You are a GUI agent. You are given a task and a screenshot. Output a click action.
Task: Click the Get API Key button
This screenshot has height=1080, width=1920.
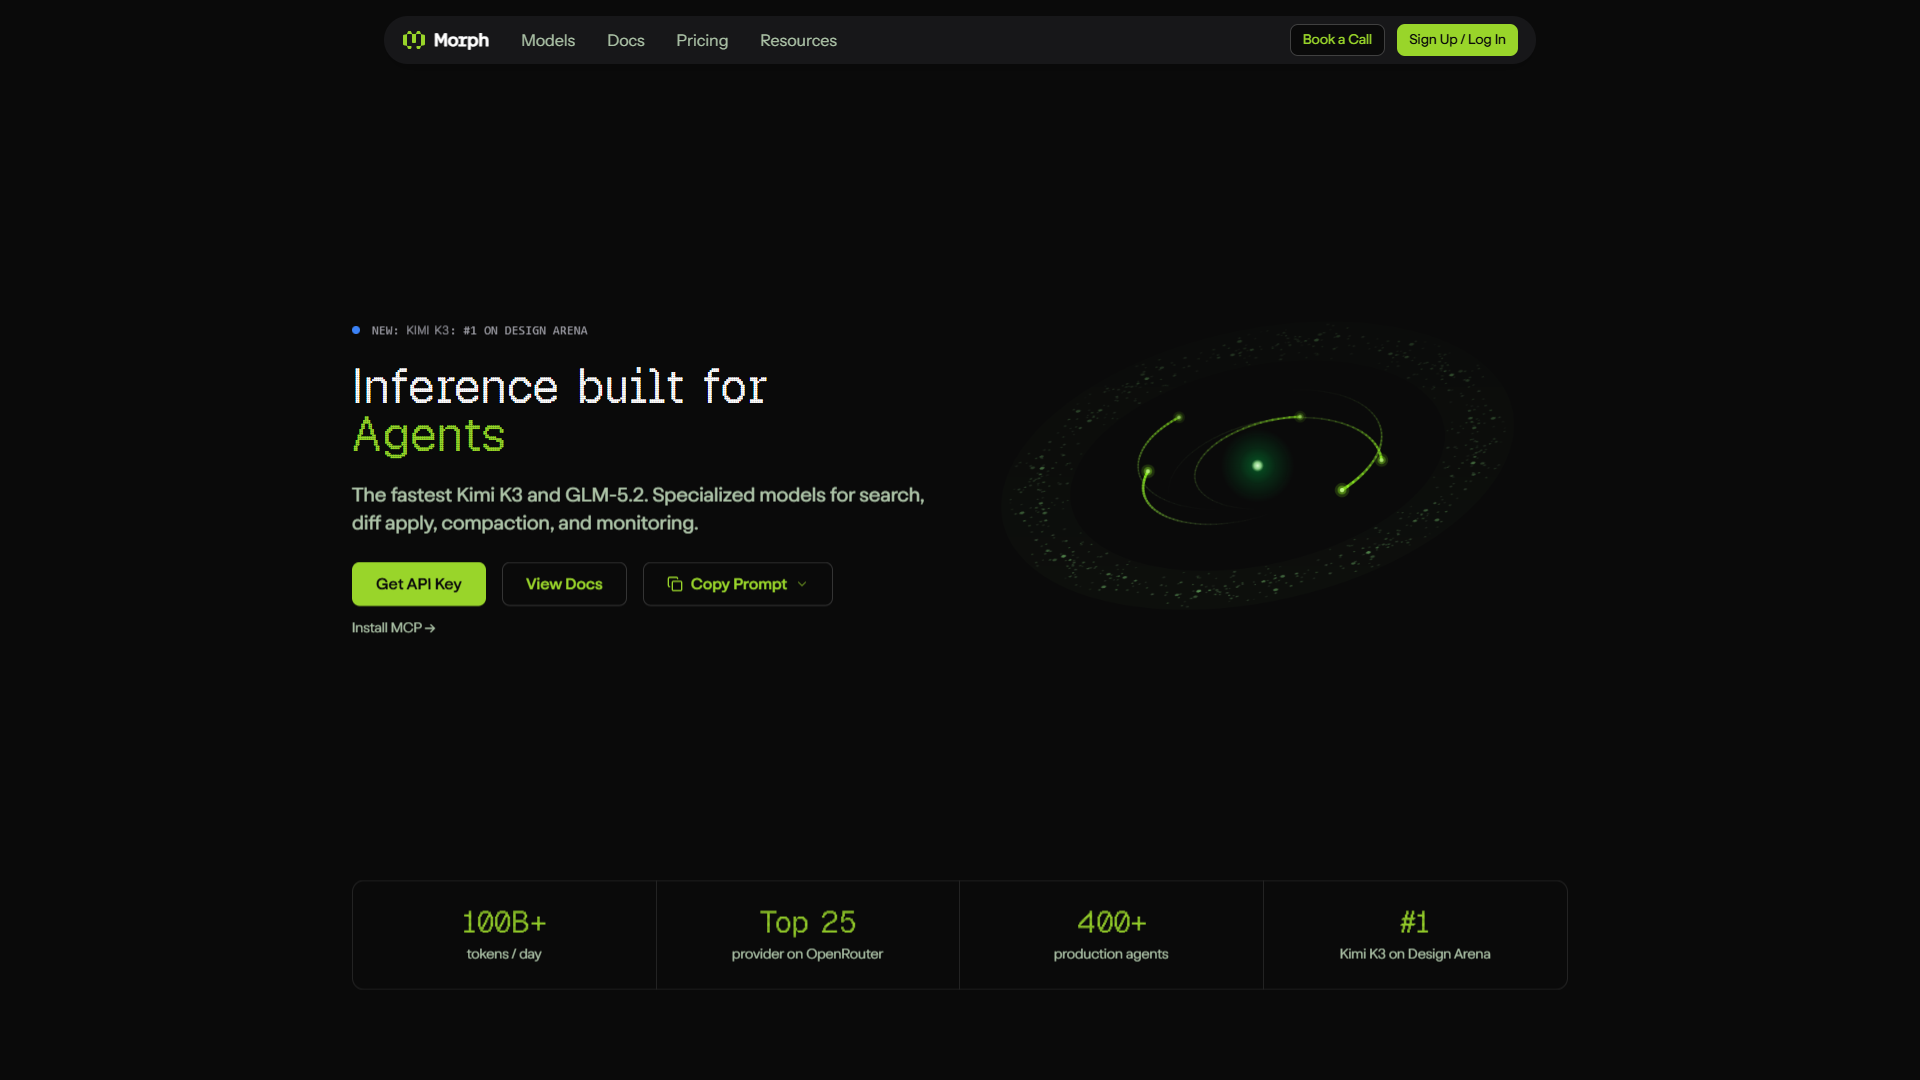[x=419, y=584]
